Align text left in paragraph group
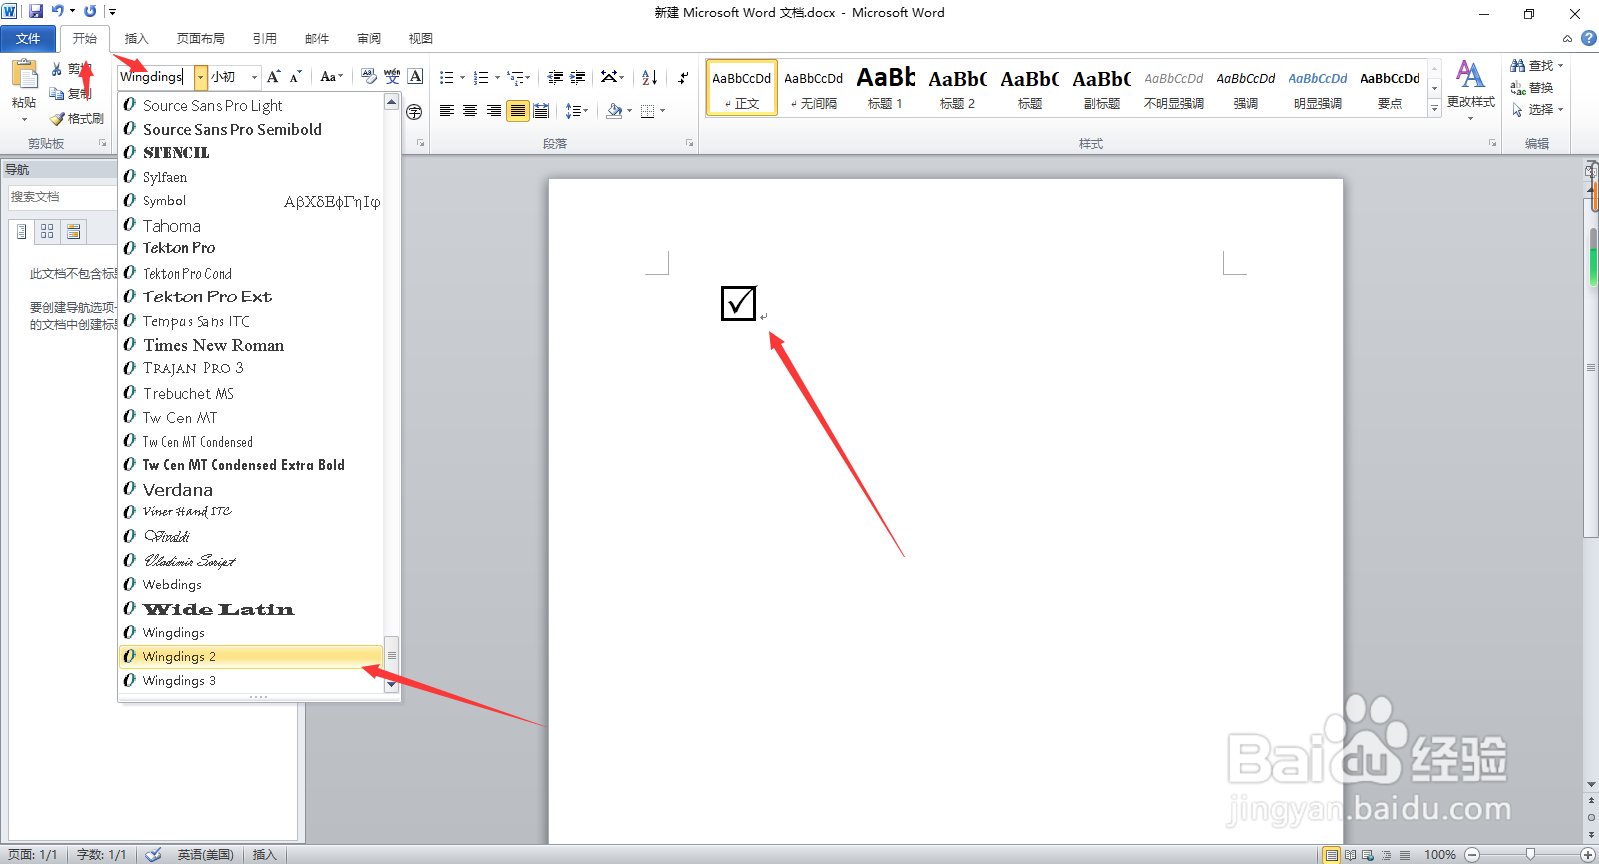Screen dimensions: 1599x864 point(447,111)
